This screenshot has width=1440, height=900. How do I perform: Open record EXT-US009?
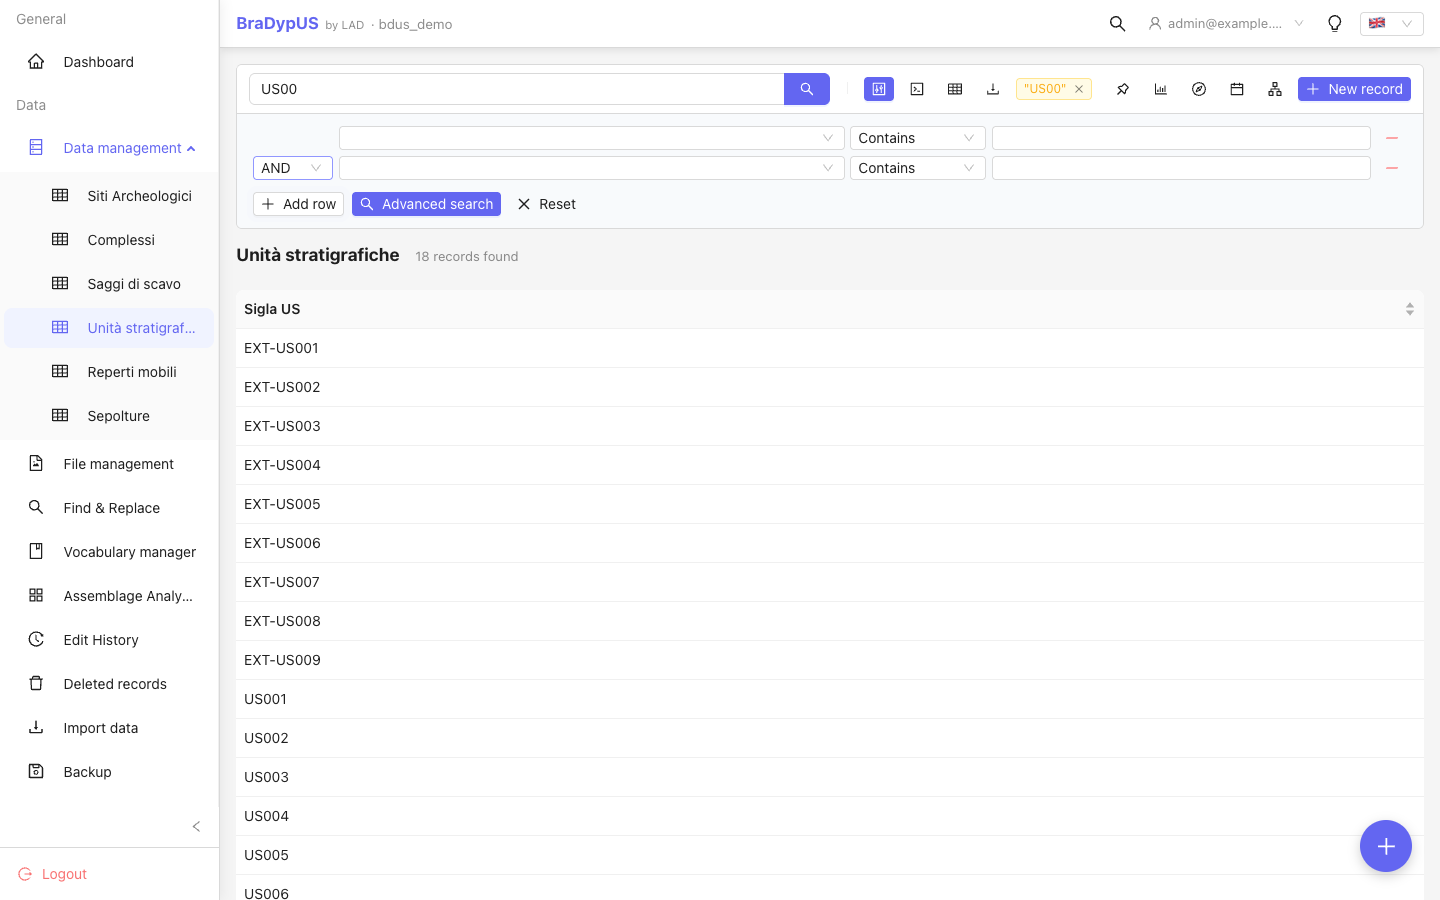[830, 660]
